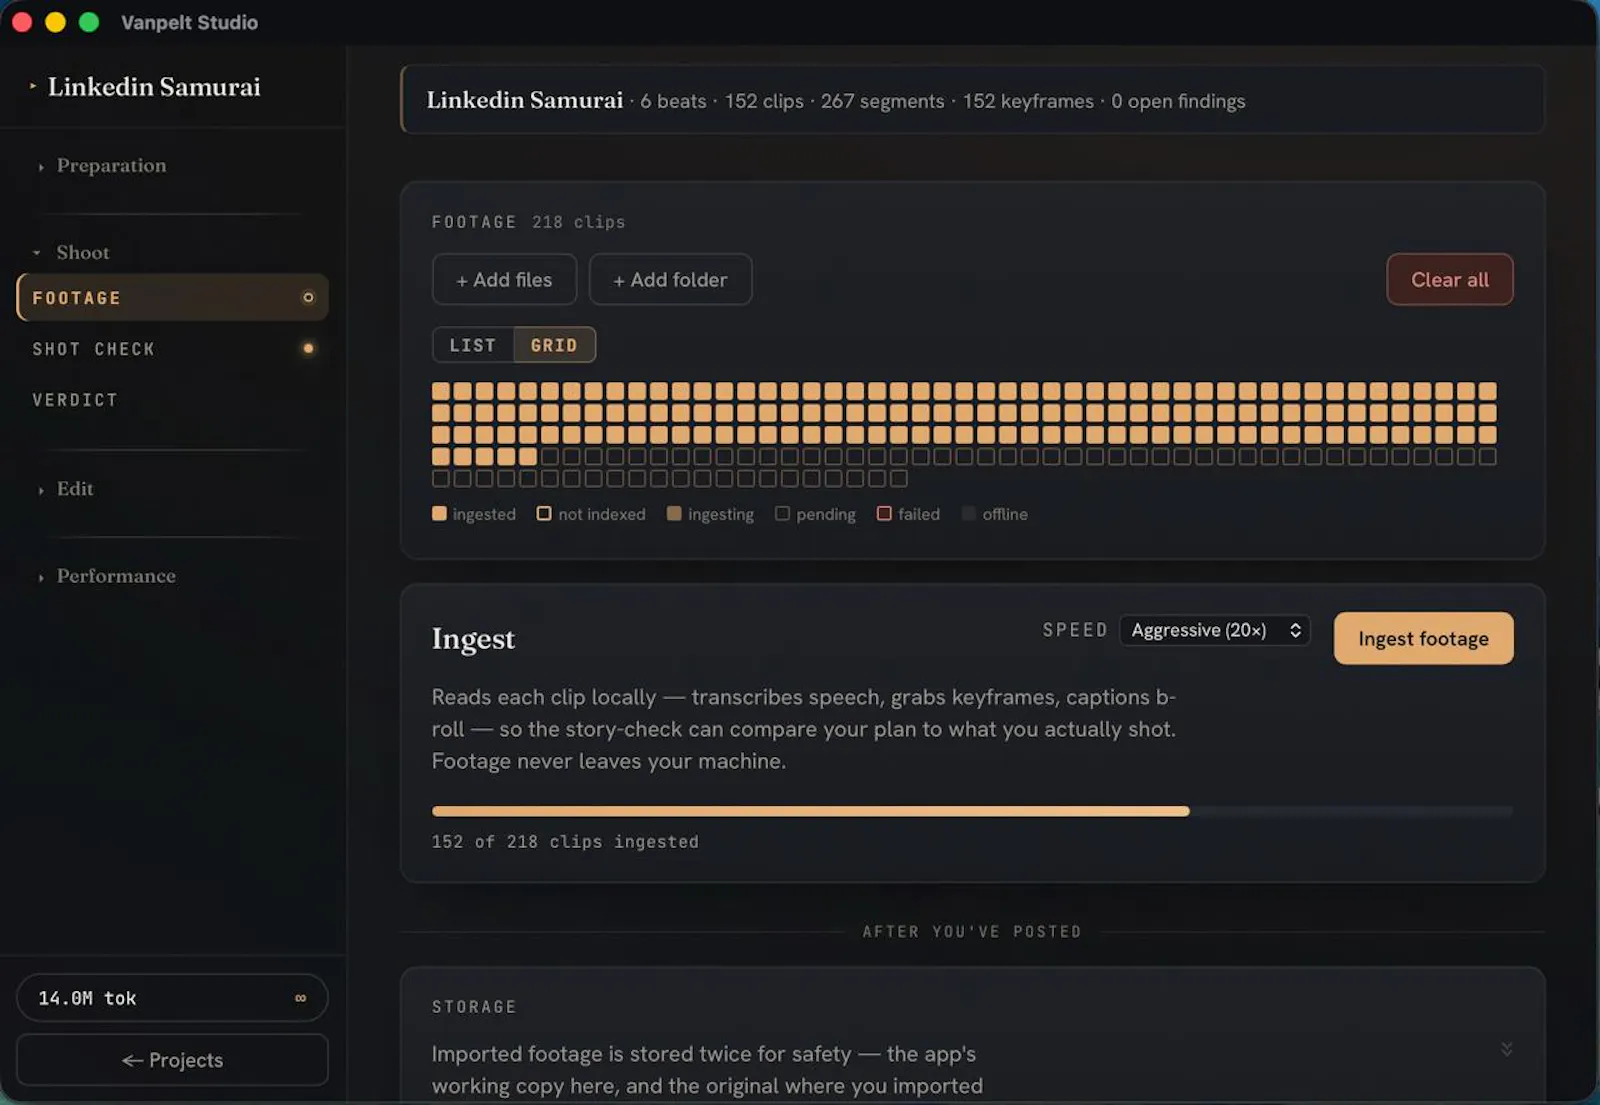Open the Shot Check page

172,349
